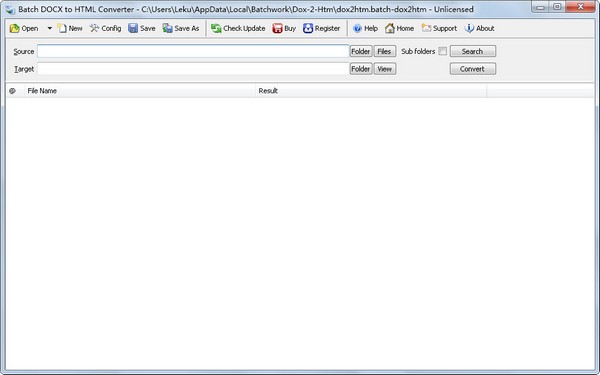Open the Config tools settings

106,28
